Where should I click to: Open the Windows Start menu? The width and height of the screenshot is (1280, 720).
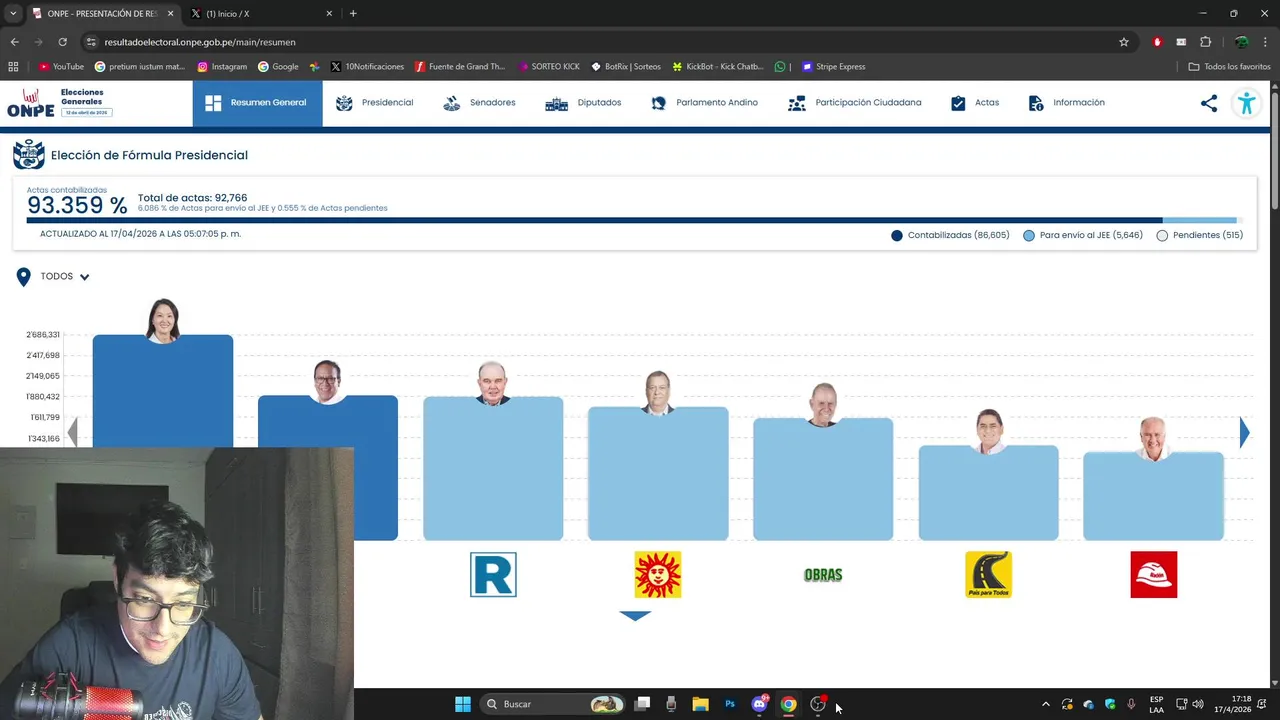pos(463,704)
